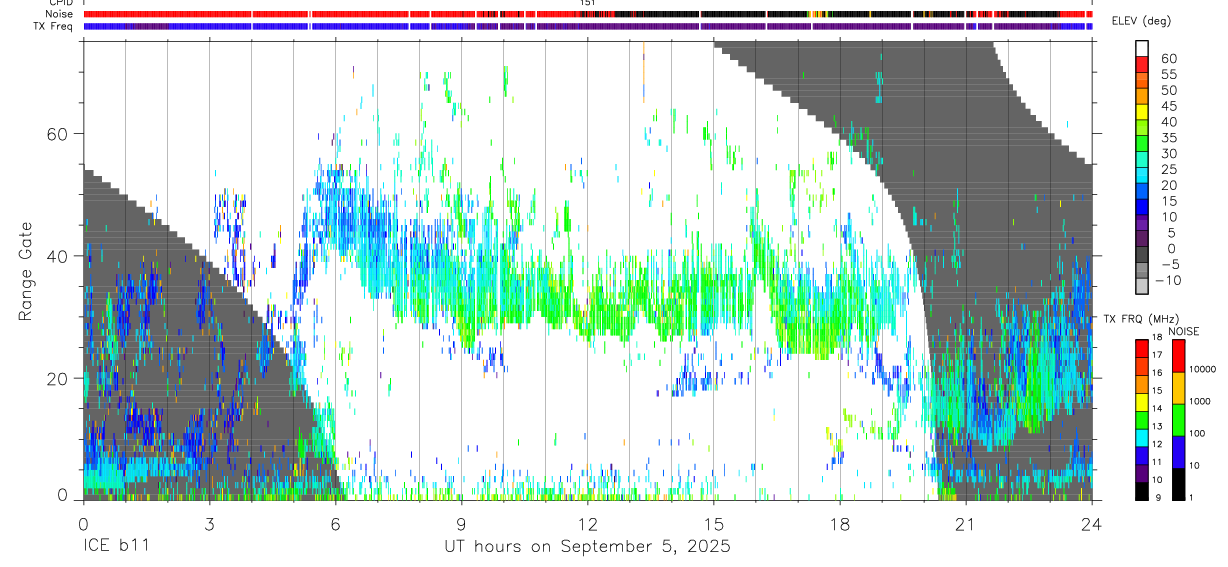Viewport: 1228px width, 567px height.
Task: Click the "18" hour tick label on time axis
Action: point(840,523)
